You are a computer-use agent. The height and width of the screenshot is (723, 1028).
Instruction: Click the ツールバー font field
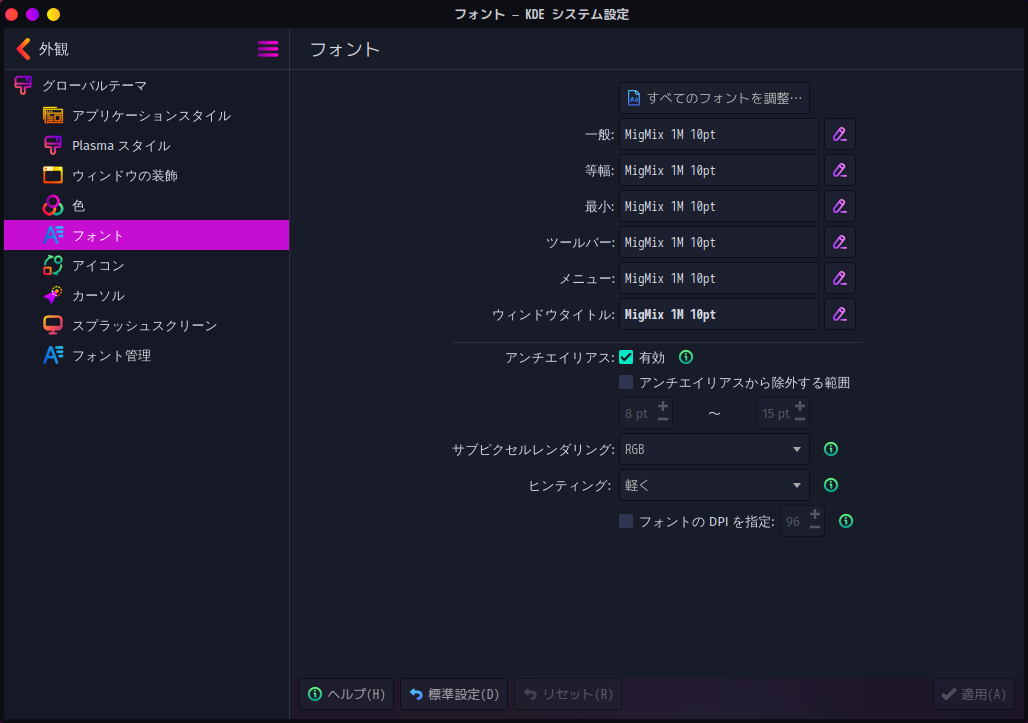719,243
